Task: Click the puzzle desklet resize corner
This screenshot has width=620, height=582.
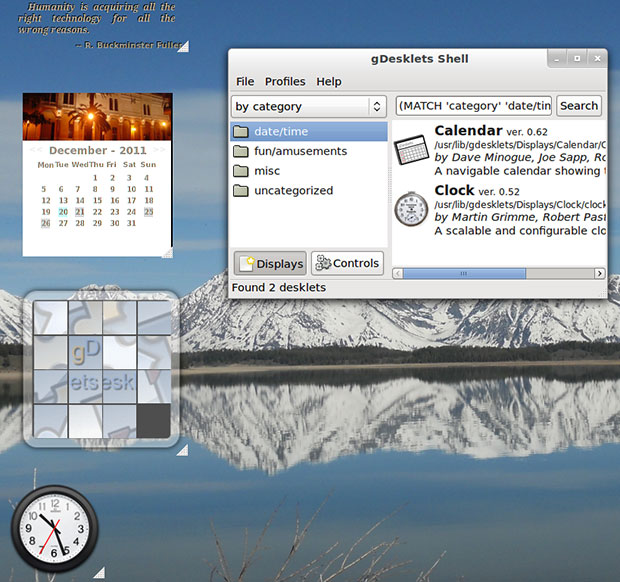Action: point(183,450)
